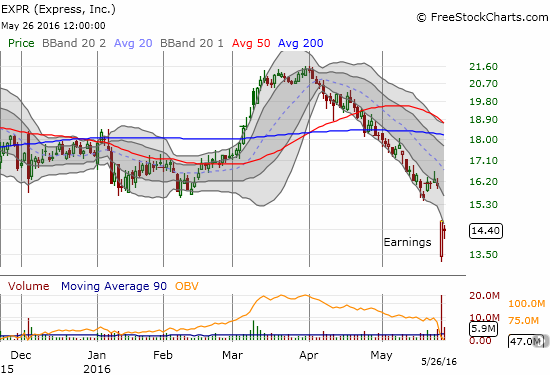The width and height of the screenshot is (550, 375).
Task: Click the Earnings annotation on the chart
Action: click(407, 242)
